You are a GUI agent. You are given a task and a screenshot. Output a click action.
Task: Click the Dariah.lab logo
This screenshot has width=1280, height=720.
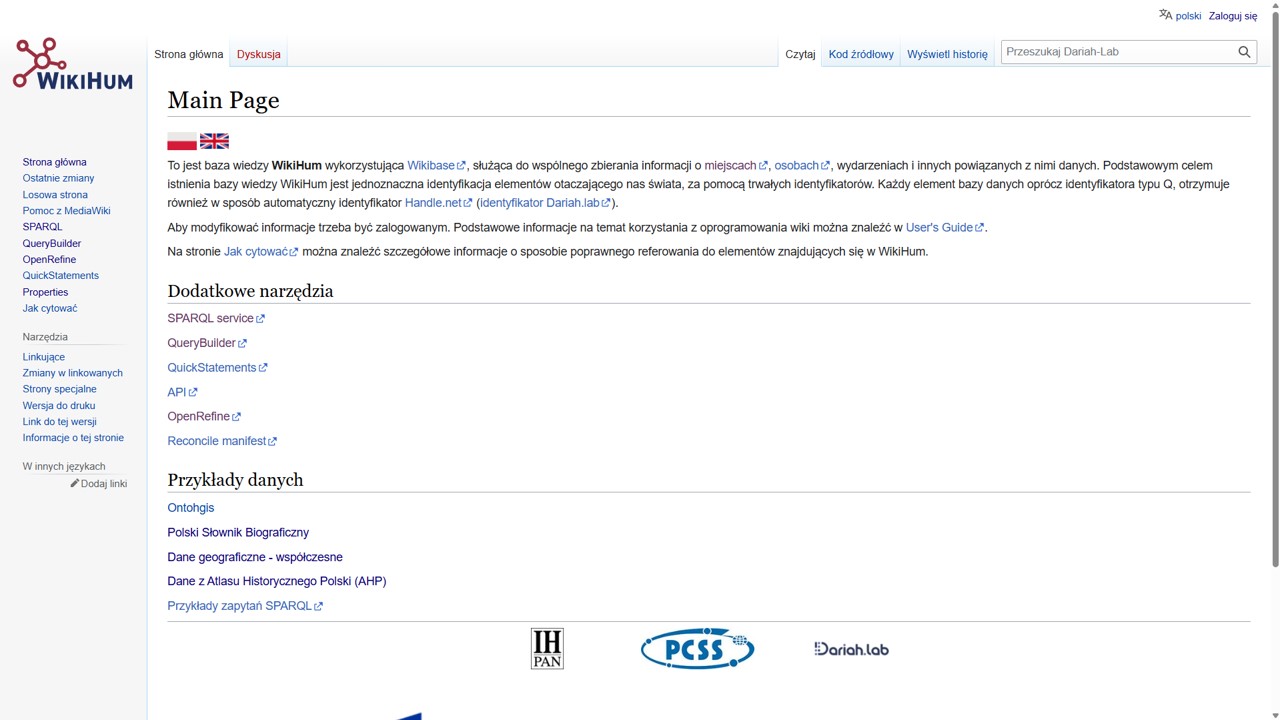[x=851, y=649]
